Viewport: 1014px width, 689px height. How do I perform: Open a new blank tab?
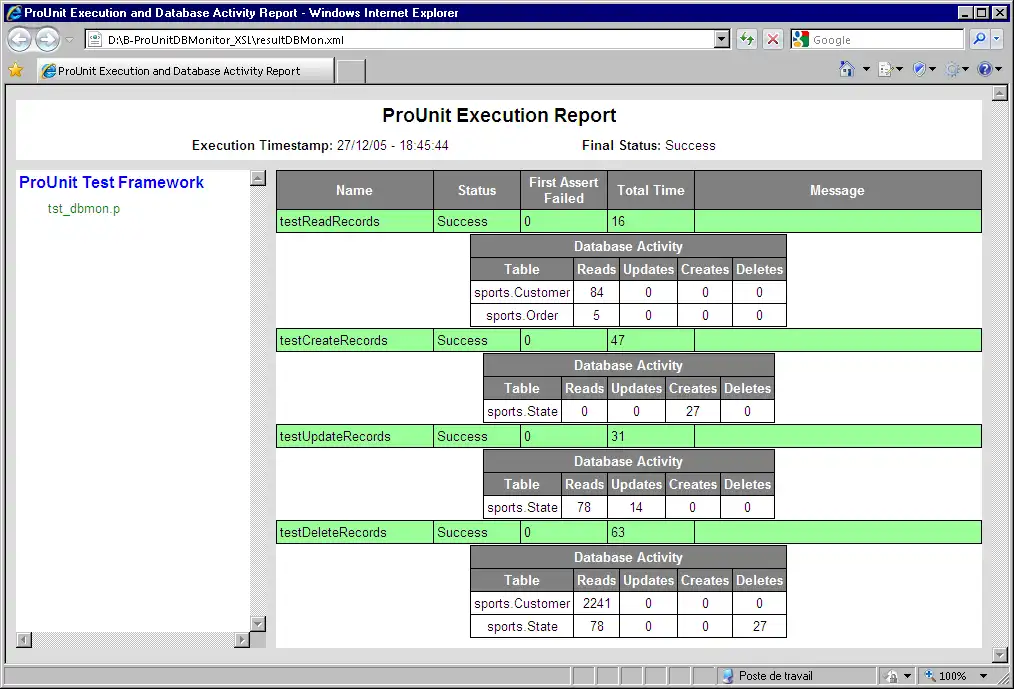tap(351, 71)
